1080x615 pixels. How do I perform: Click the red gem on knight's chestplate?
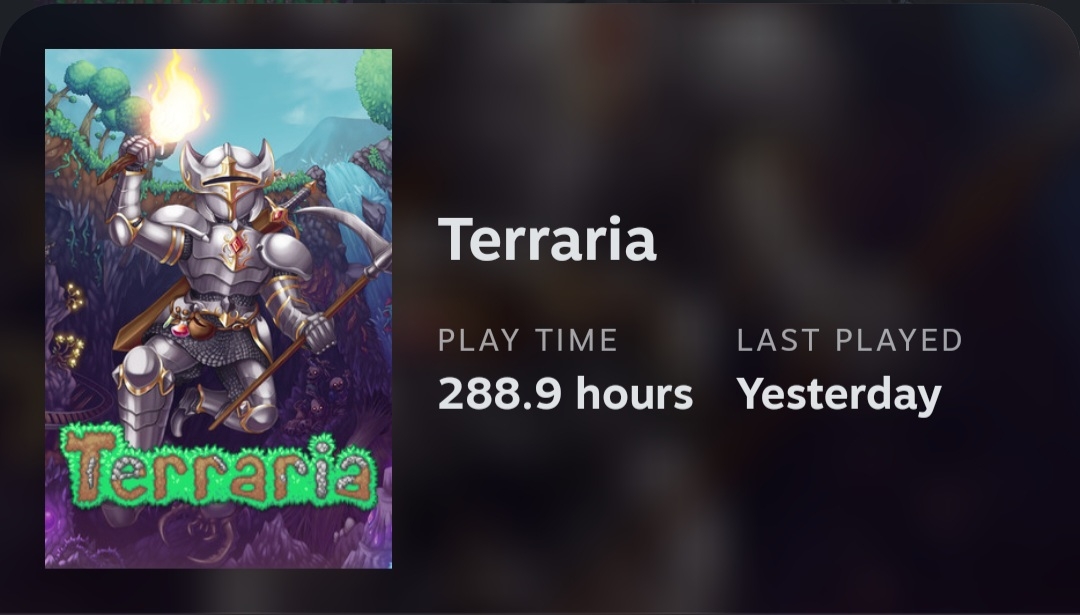click(236, 242)
